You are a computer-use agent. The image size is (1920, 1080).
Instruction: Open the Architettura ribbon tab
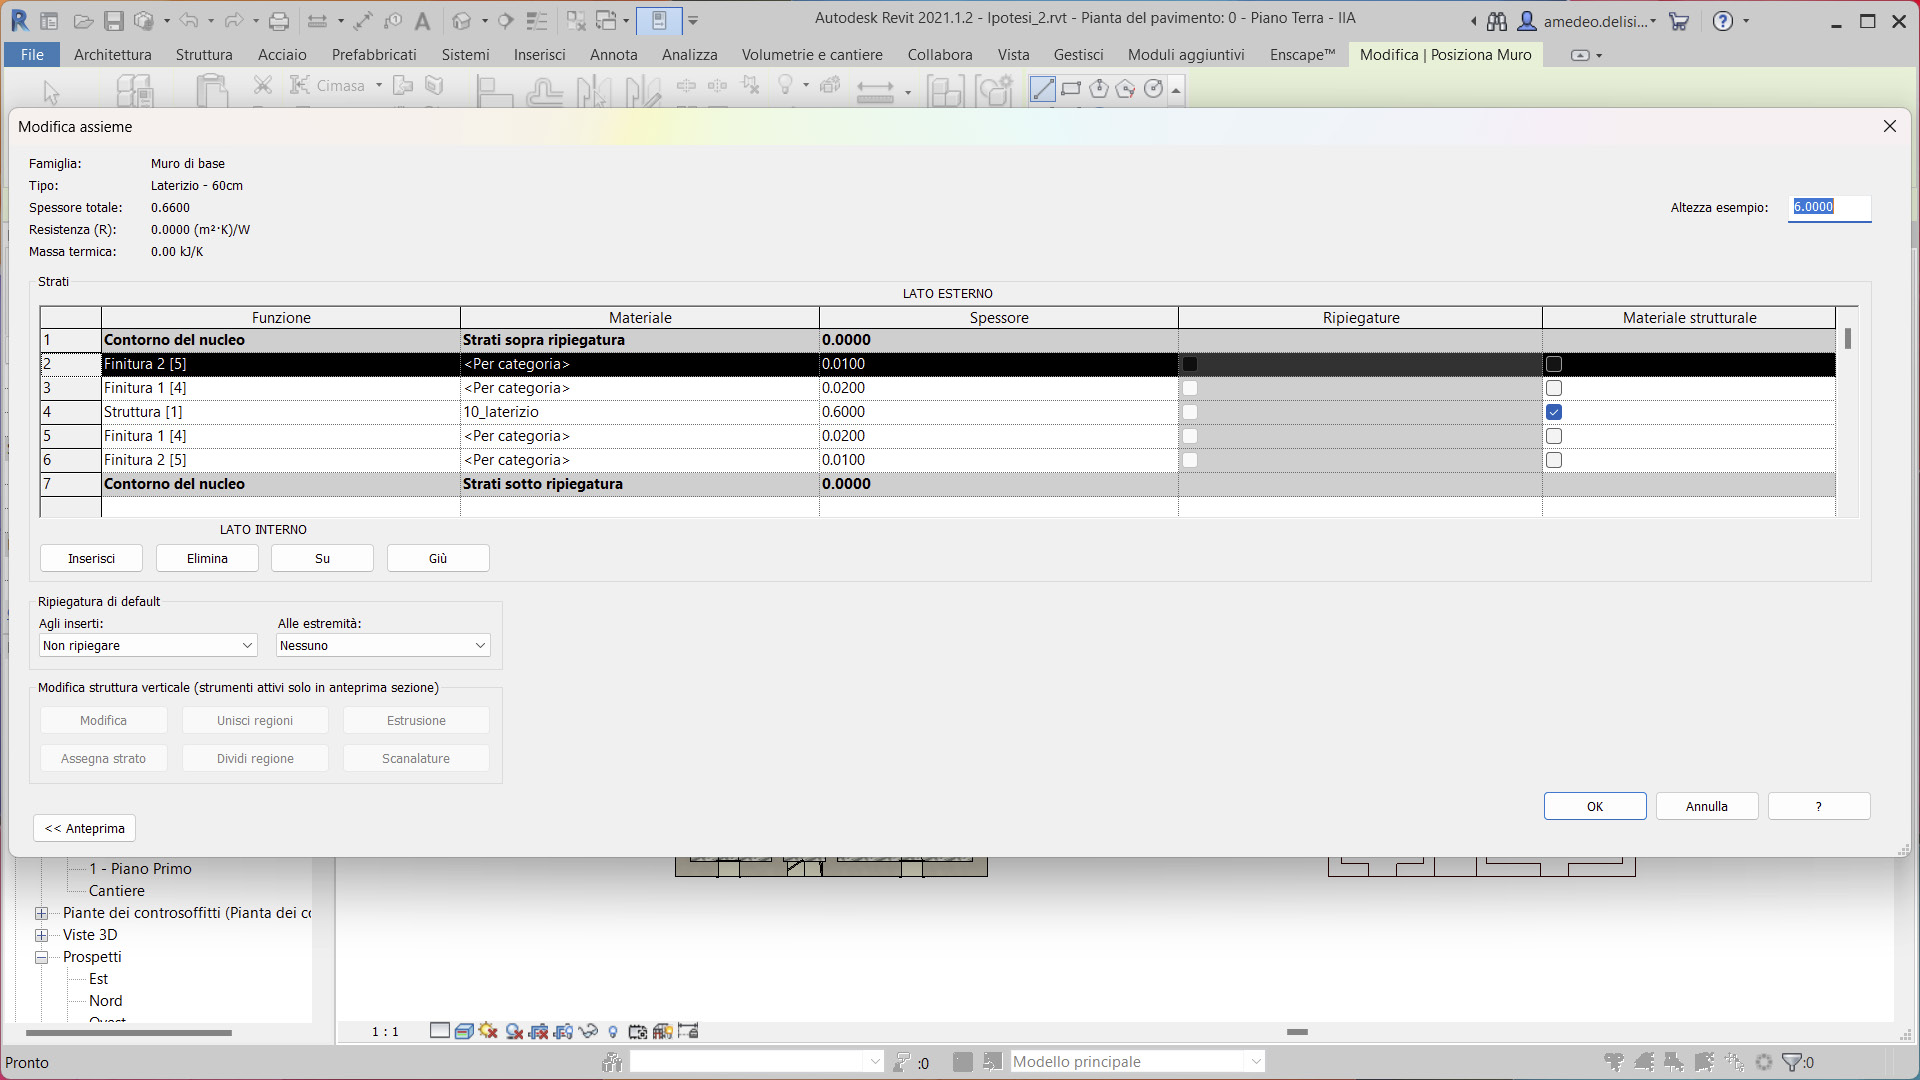click(x=113, y=55)
